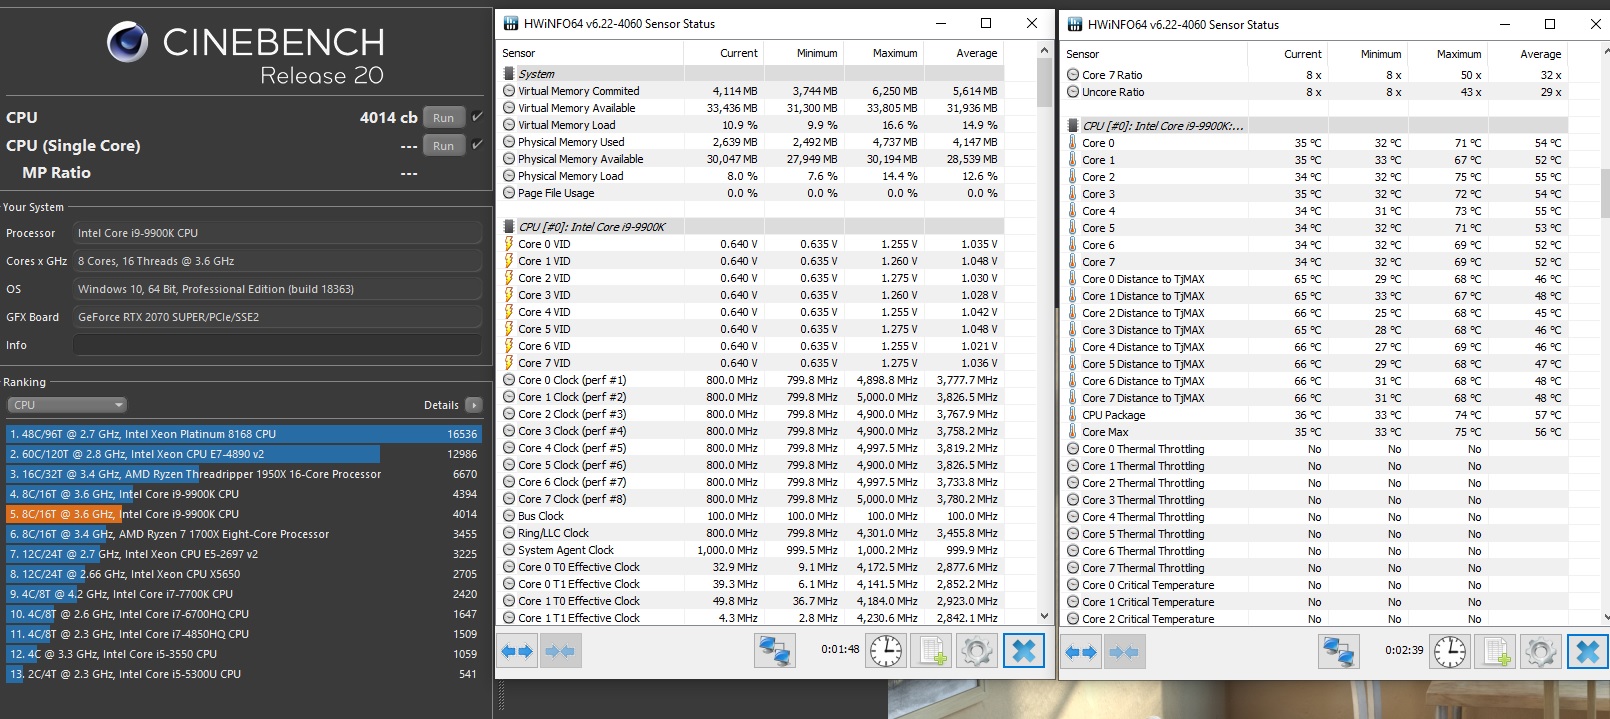Run the CPU (Single Core) benchmark

click(443, 146)
